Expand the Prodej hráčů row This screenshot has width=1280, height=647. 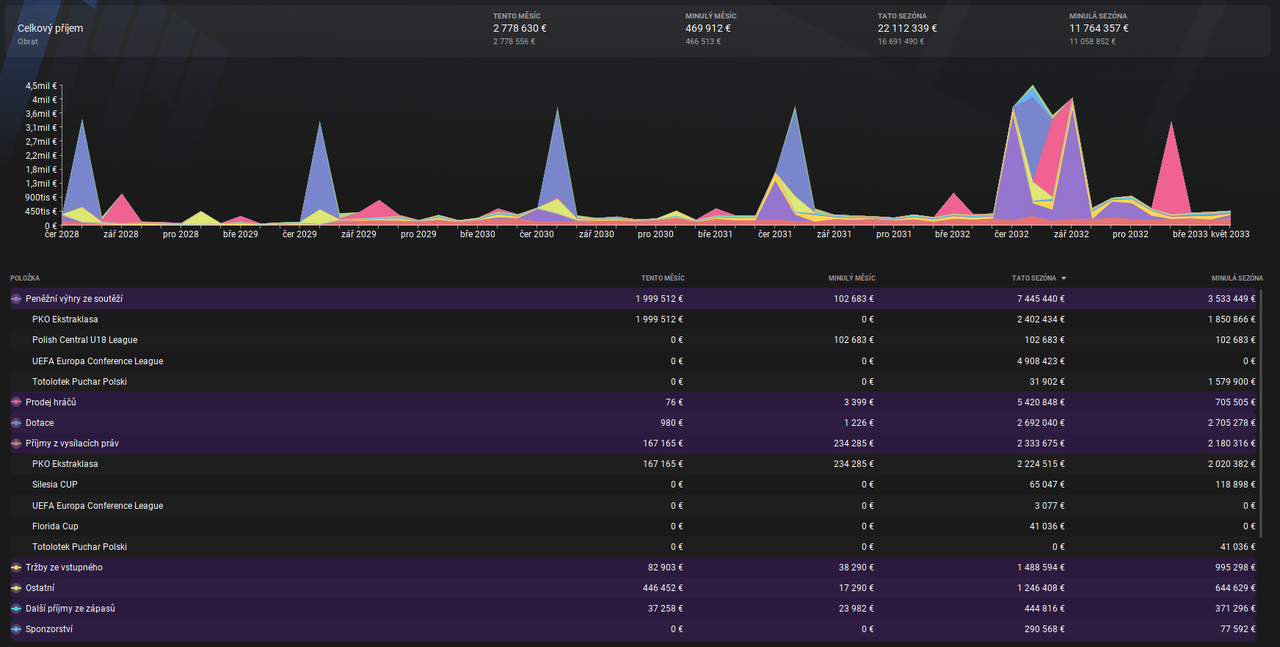(635, 402)
